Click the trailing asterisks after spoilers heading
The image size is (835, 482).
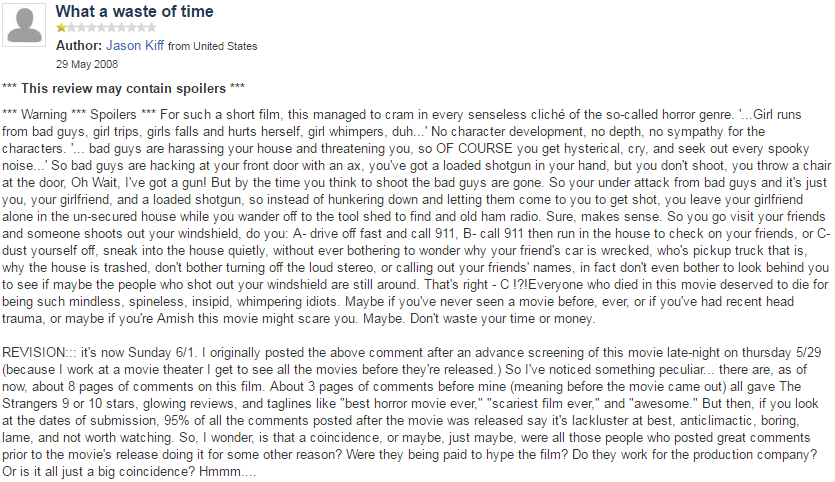point(238,87)
